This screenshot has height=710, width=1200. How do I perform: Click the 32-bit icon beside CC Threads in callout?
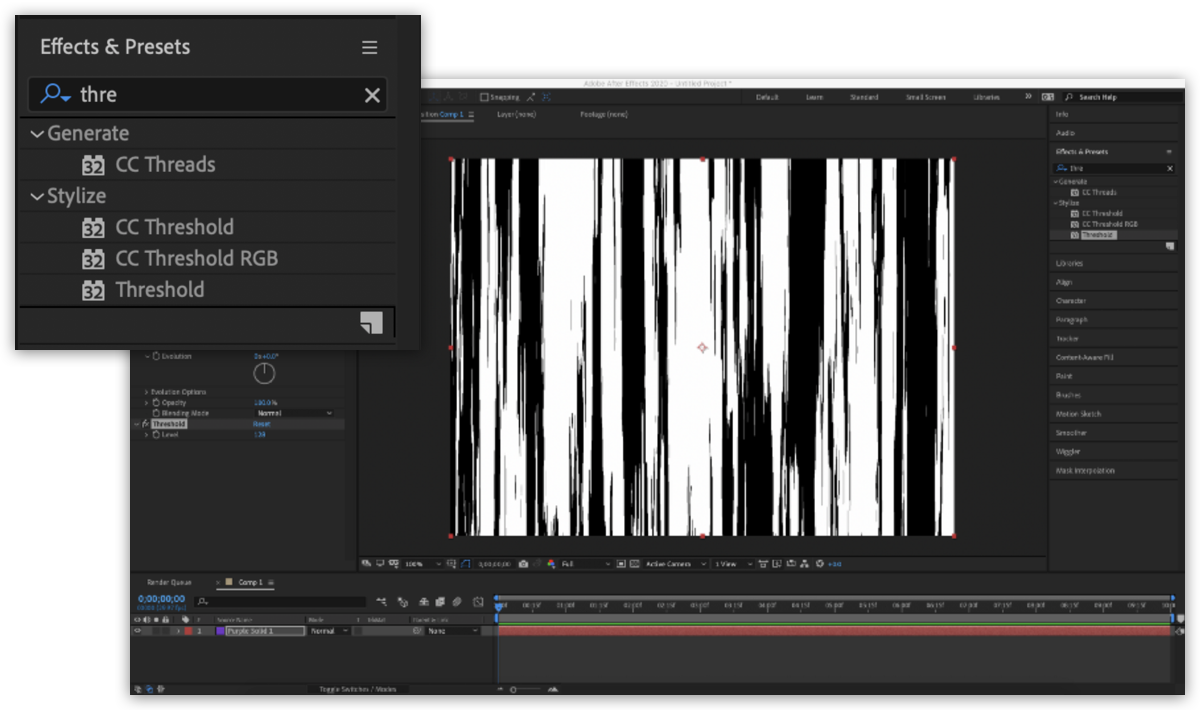(x=93, y=166)
